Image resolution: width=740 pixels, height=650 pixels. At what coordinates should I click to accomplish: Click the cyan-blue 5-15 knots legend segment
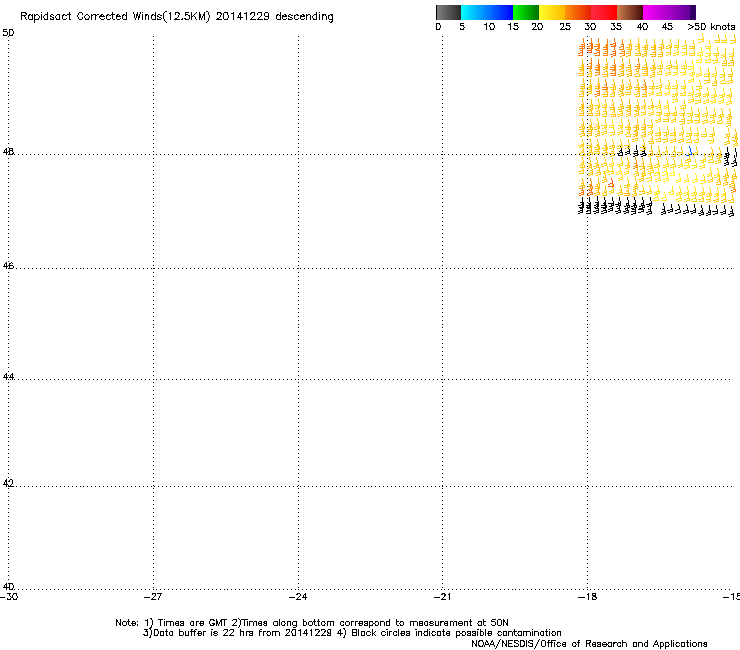tap(487, 12)
